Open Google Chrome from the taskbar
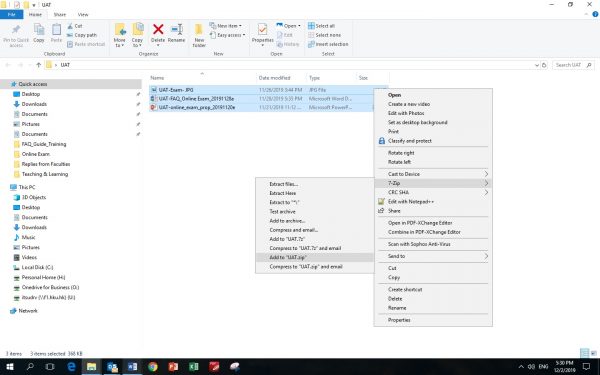The image size is (600, 375). 153,367
